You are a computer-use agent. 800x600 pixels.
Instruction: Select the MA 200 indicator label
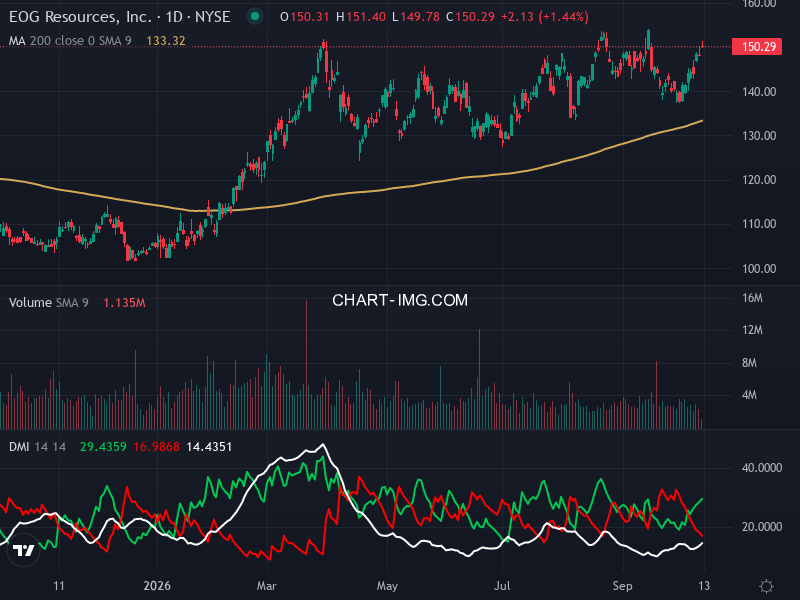[x=70, y=41]
